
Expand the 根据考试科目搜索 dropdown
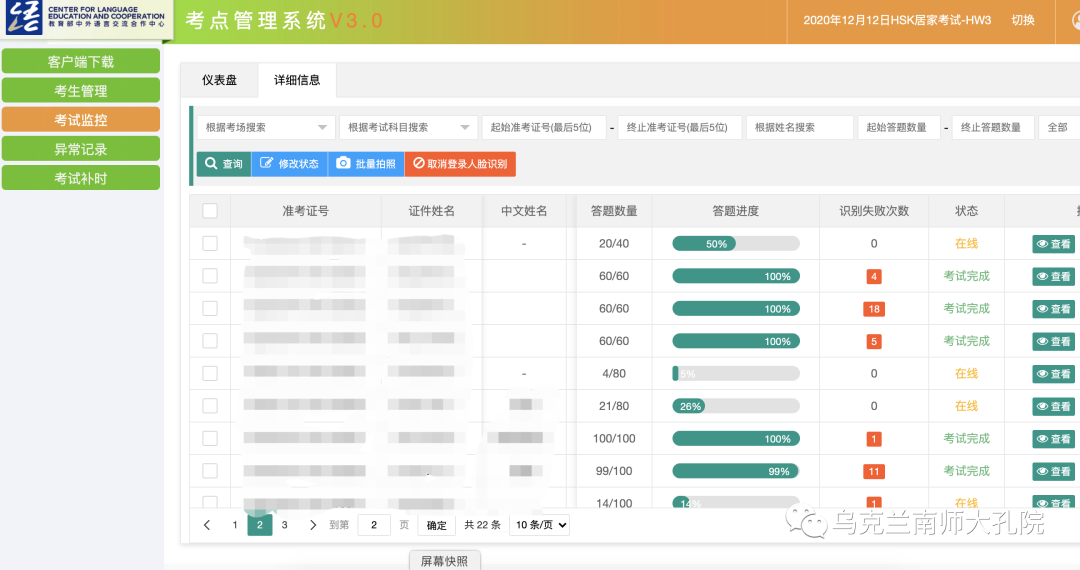click(x=408, y=128)
